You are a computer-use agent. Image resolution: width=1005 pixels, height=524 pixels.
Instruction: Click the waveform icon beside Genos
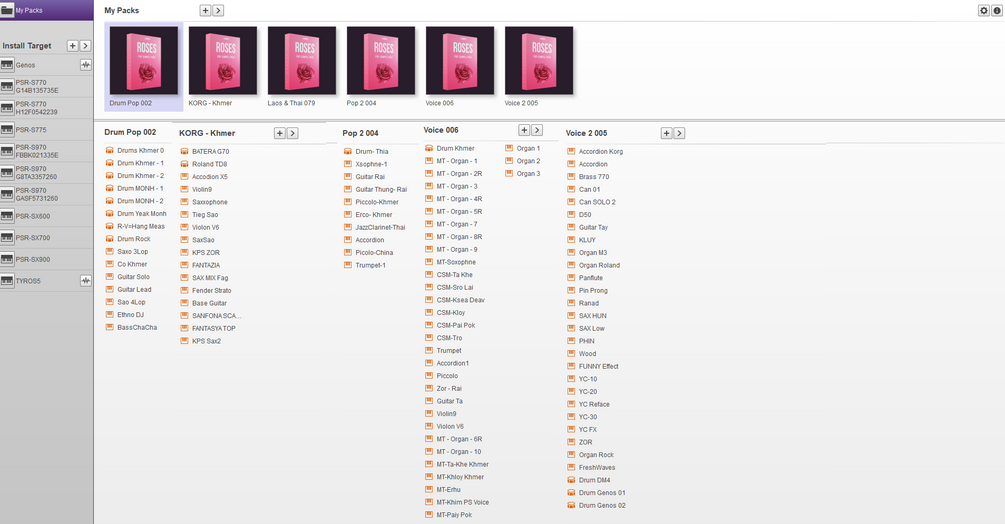tap(85, 65)
